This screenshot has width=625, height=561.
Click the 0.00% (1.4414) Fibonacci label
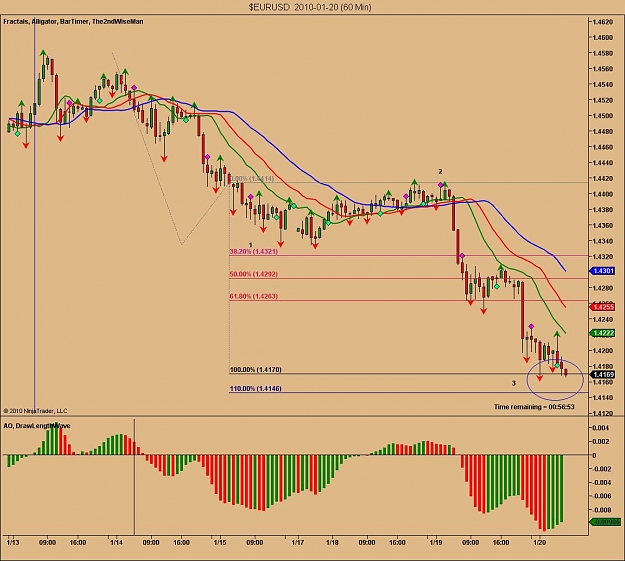(252, 179)
